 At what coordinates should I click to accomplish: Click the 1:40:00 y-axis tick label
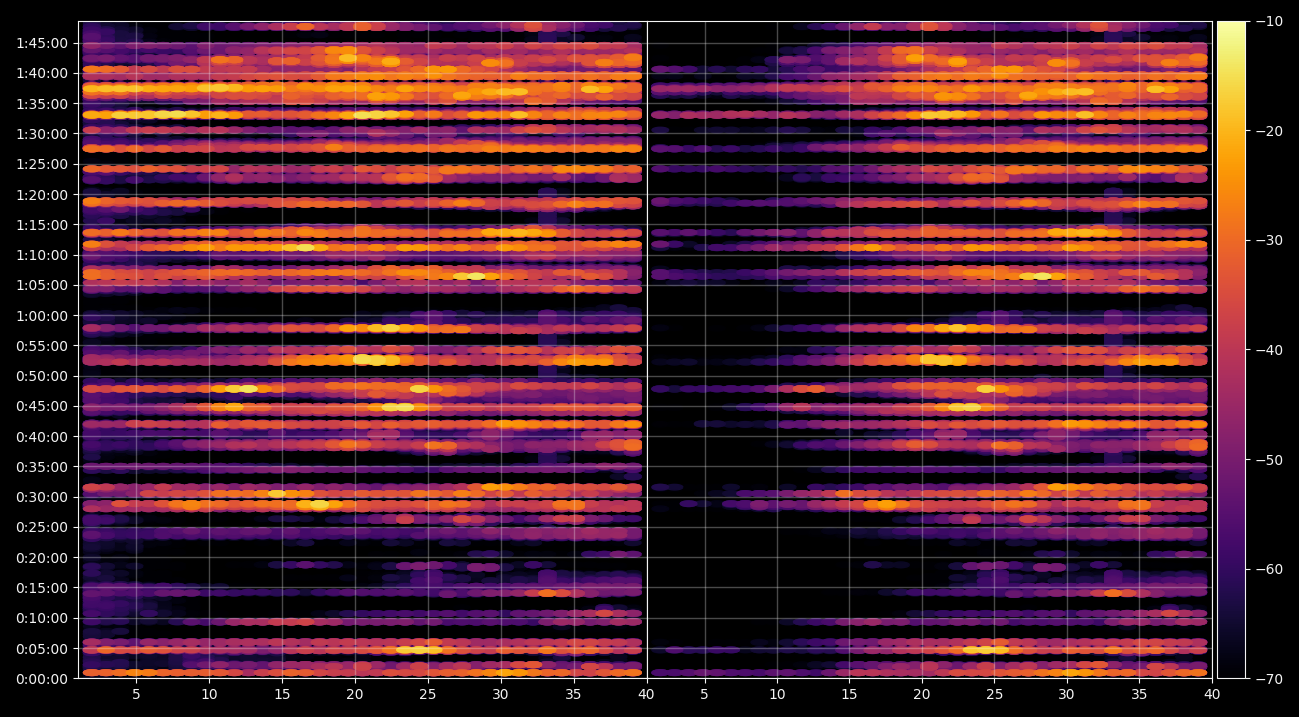42,73
